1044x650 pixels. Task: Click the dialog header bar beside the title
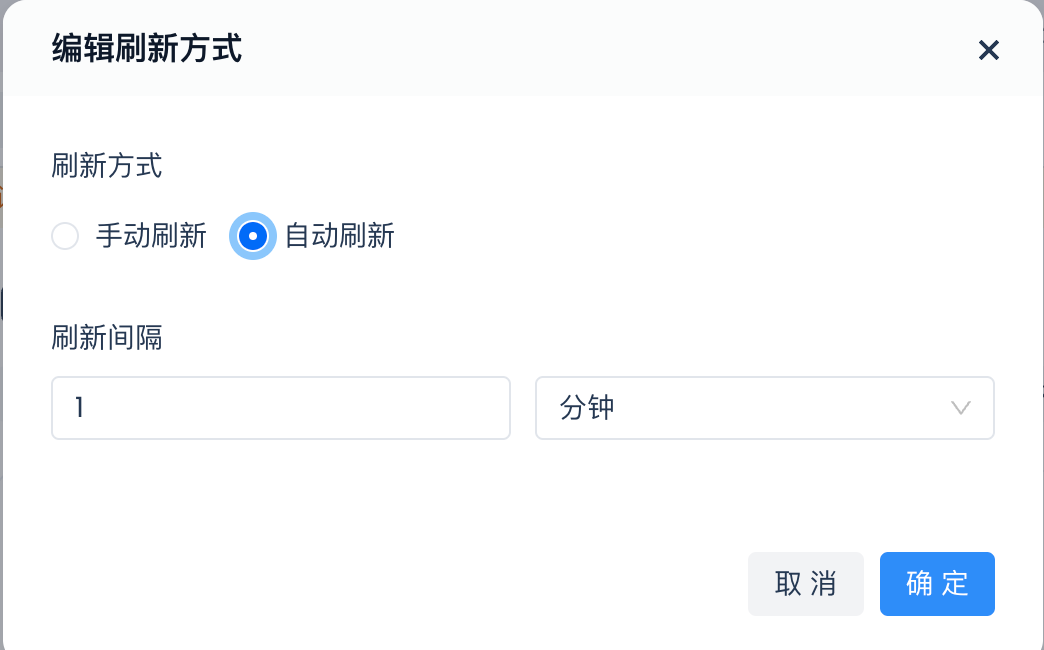600,48
